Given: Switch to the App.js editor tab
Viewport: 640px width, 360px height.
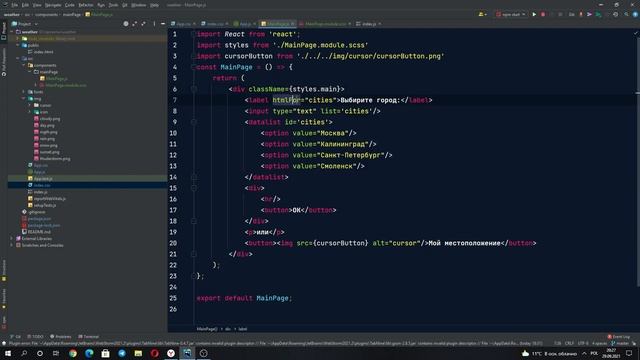Looking at the screenshot, I should [245, 24].
